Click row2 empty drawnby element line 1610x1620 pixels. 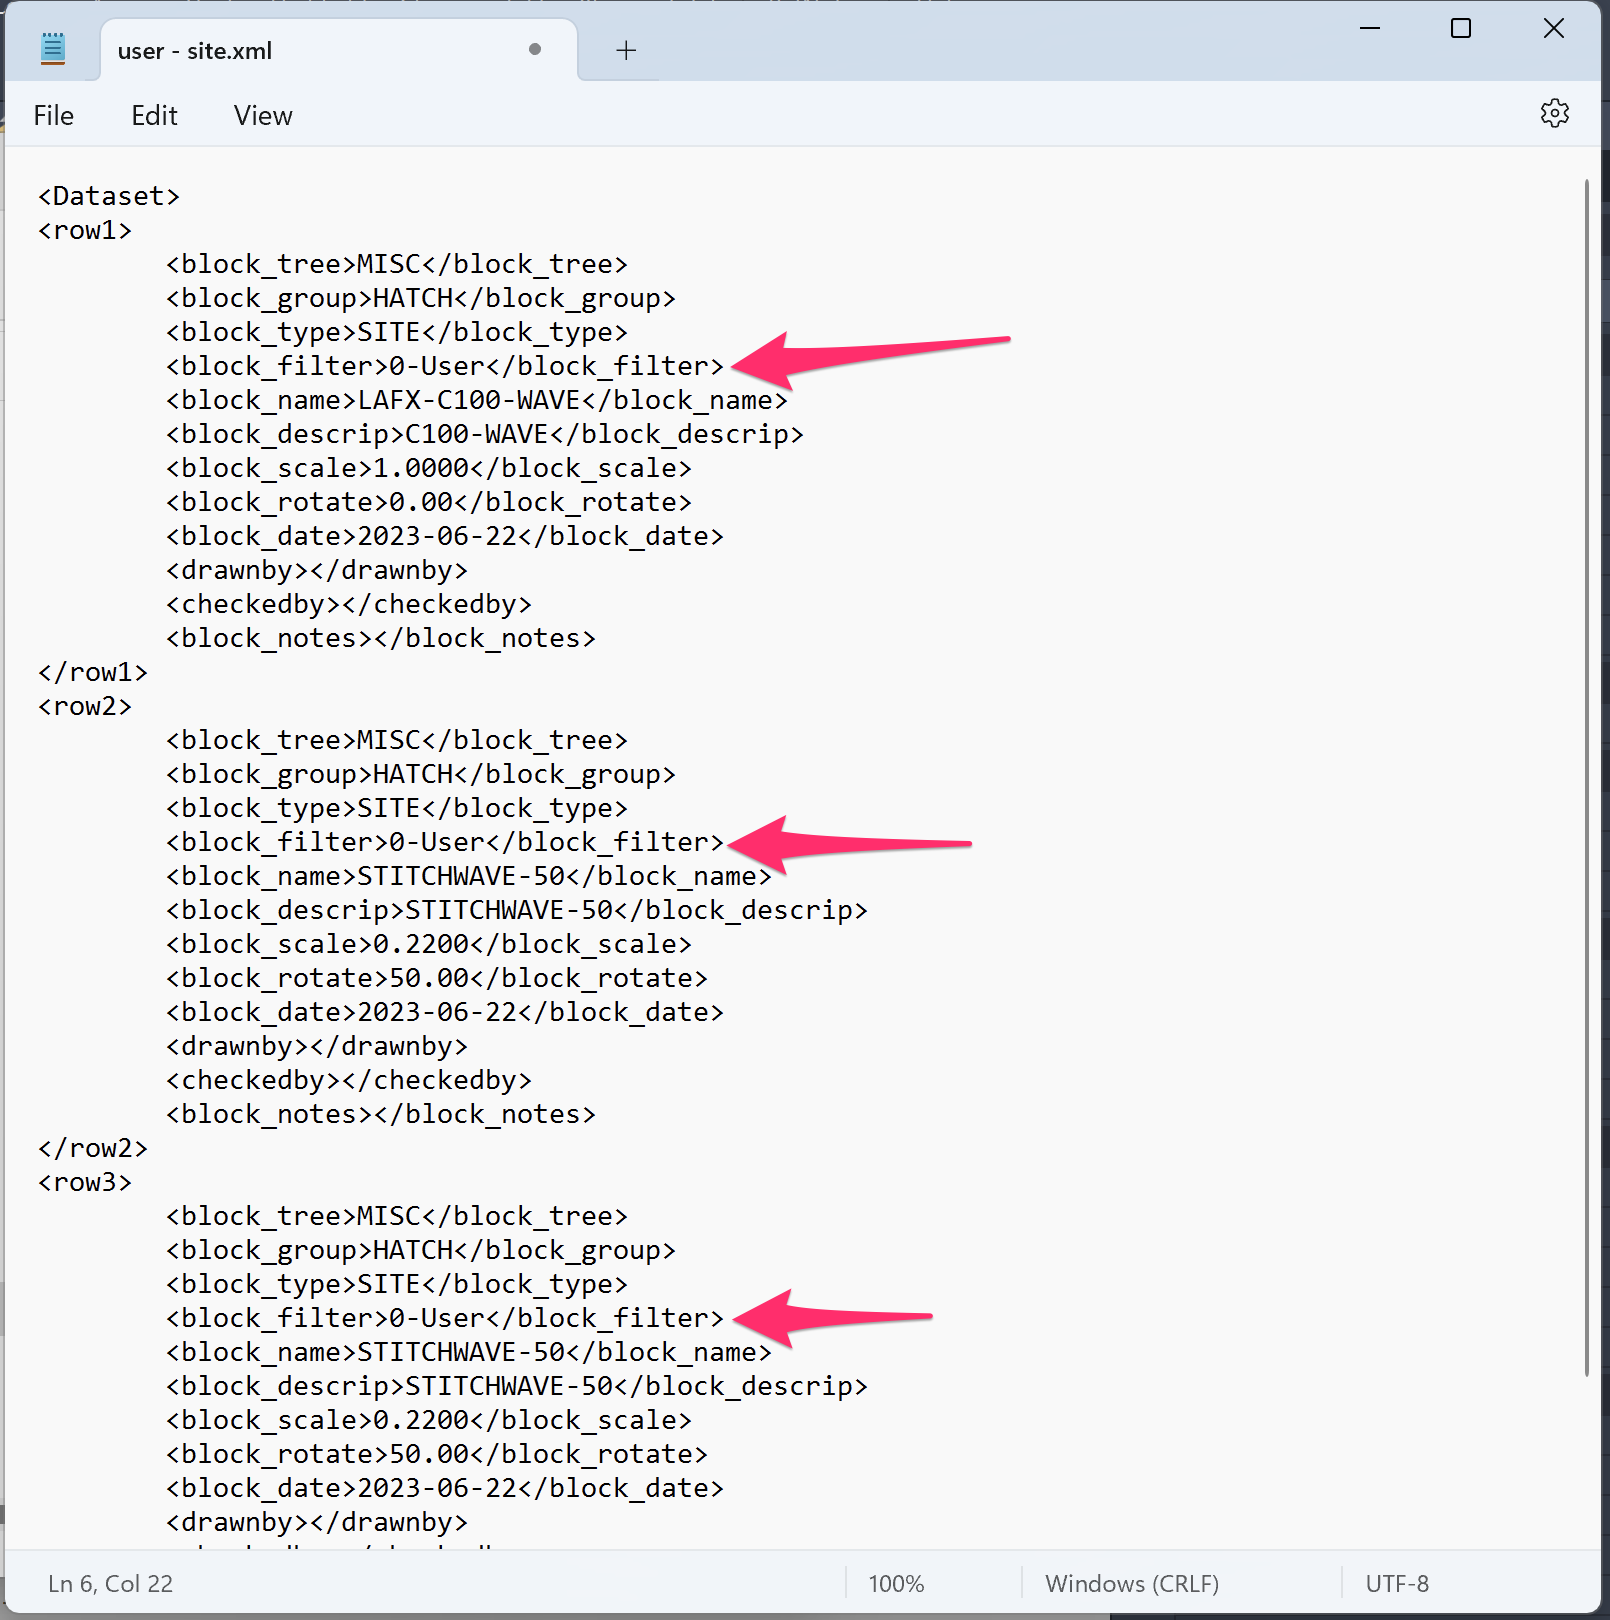(x=317, y=1046)
